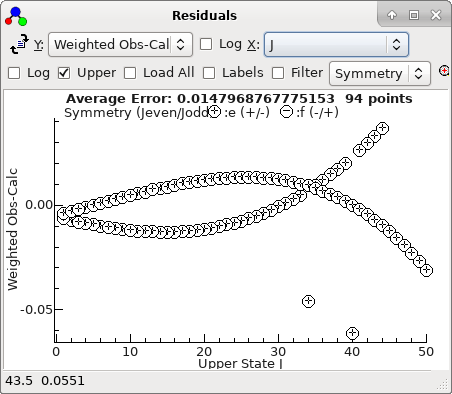The height and width of the screenshot is (394, 452).
Task: Select topmost data point near J=44
Action: click(x=382, y=128)
